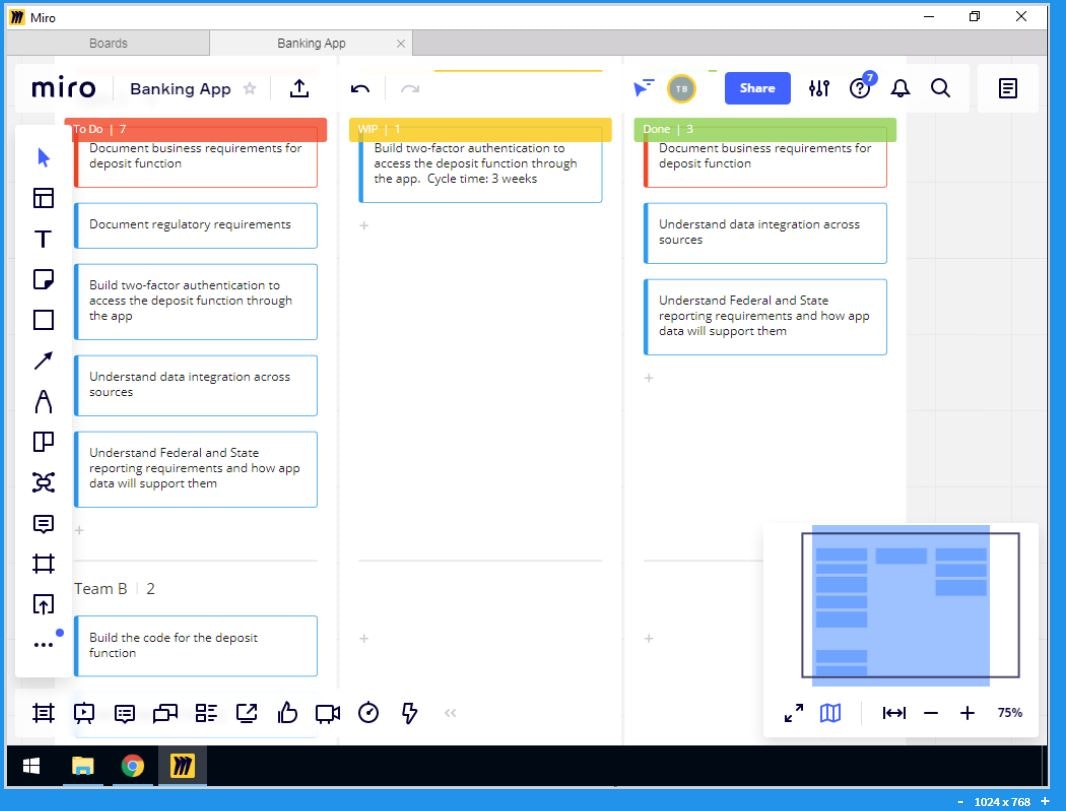Start video chat with camera icon
The height and width of the screenshot is (811, 1066).
(328, 713)
